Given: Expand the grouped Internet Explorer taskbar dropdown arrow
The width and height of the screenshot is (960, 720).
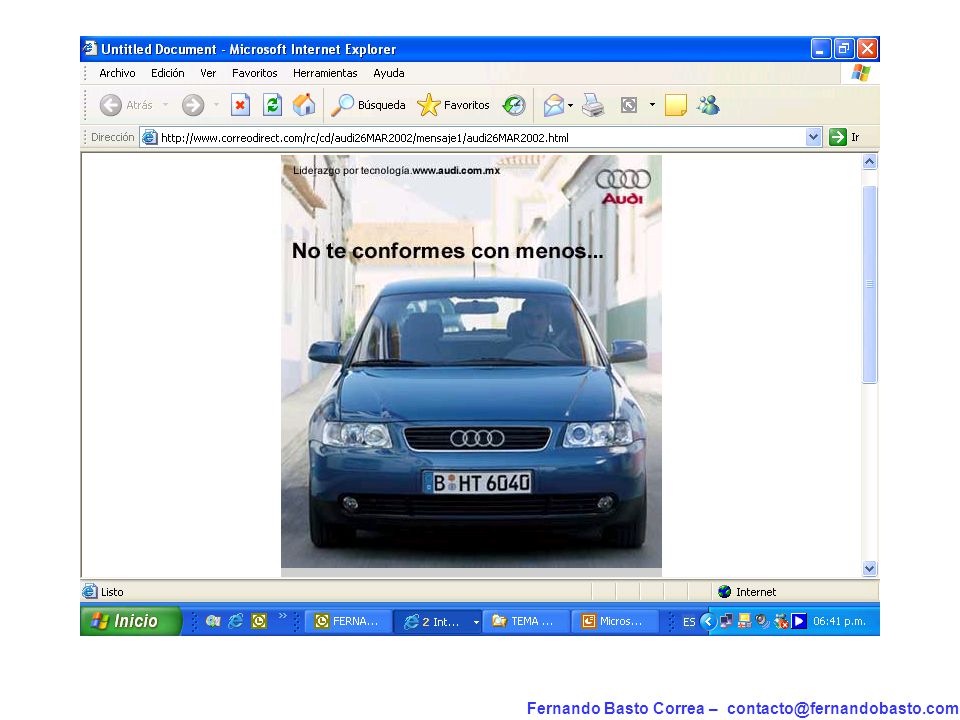Looking at the screenshot, I should (x=476, y=622).
